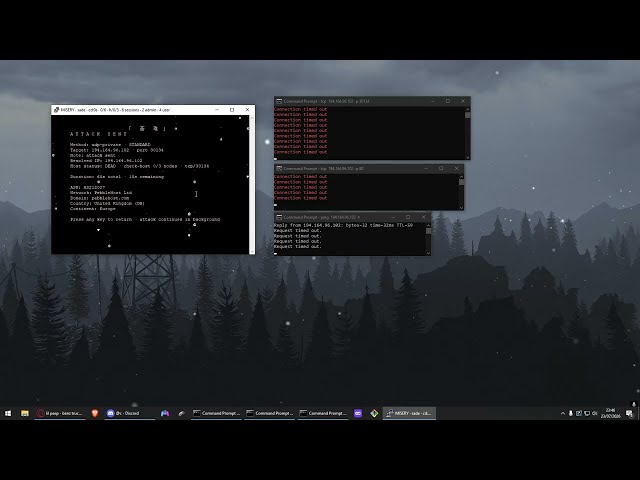
Task: Click the ping Command Prompt title bar text
Action: click(322, 217)
